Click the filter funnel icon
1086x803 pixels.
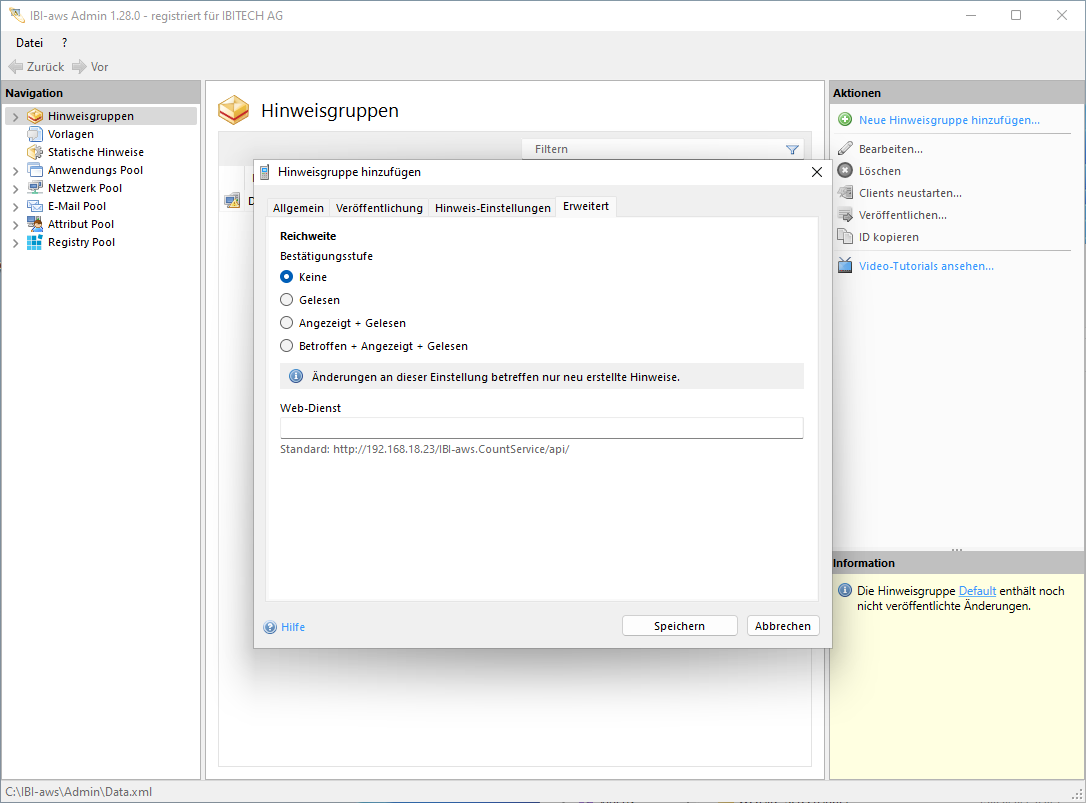[792, 150]
